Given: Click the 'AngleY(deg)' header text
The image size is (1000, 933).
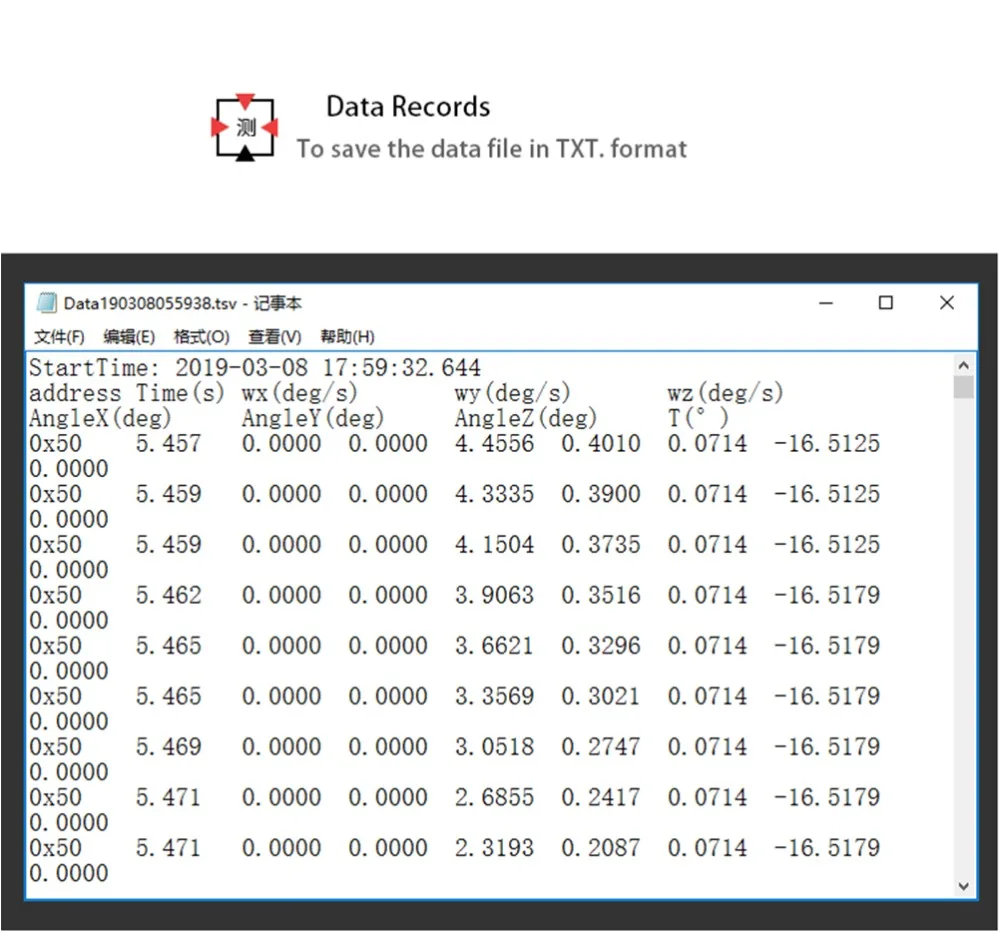Looking at the screenshot, I should (313, 418).
